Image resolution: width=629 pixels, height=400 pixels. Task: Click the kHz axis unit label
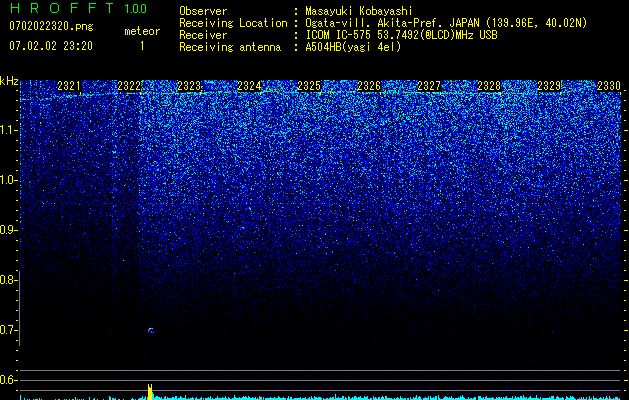[x=9, y=81]
